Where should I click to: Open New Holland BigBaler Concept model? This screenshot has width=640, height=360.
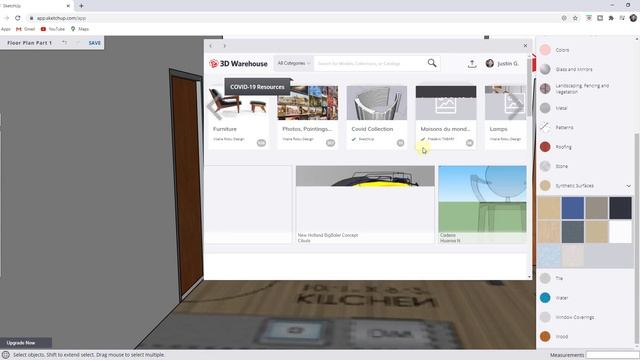coord(365,204)
